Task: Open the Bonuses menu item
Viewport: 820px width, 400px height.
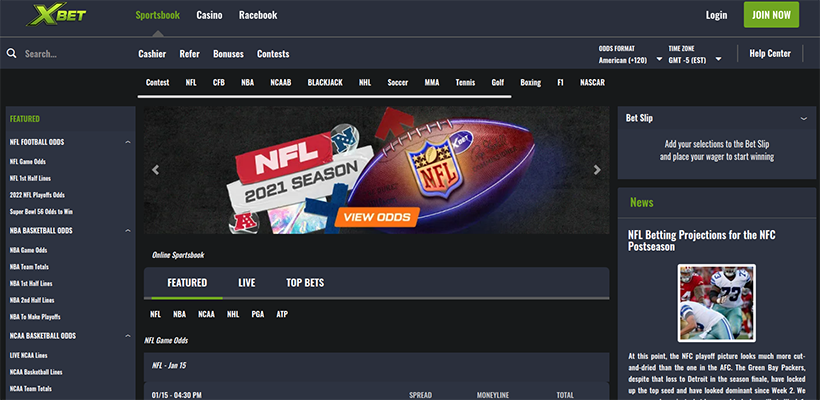Action: 228,54
